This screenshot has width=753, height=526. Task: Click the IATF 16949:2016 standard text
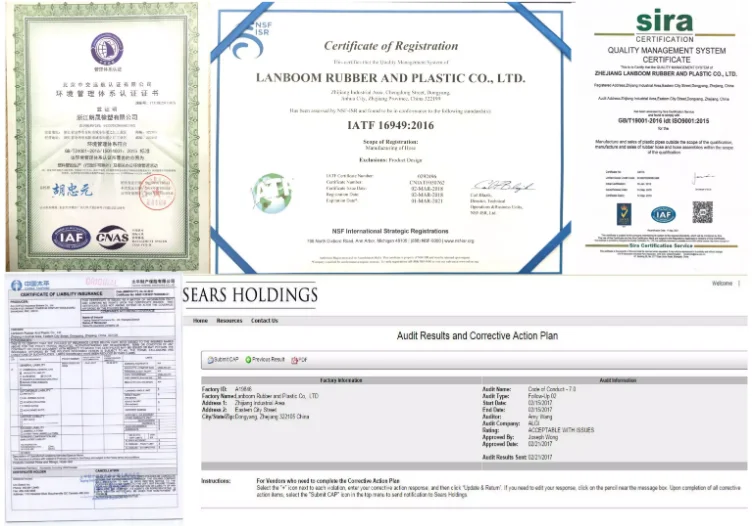point(390,125)
